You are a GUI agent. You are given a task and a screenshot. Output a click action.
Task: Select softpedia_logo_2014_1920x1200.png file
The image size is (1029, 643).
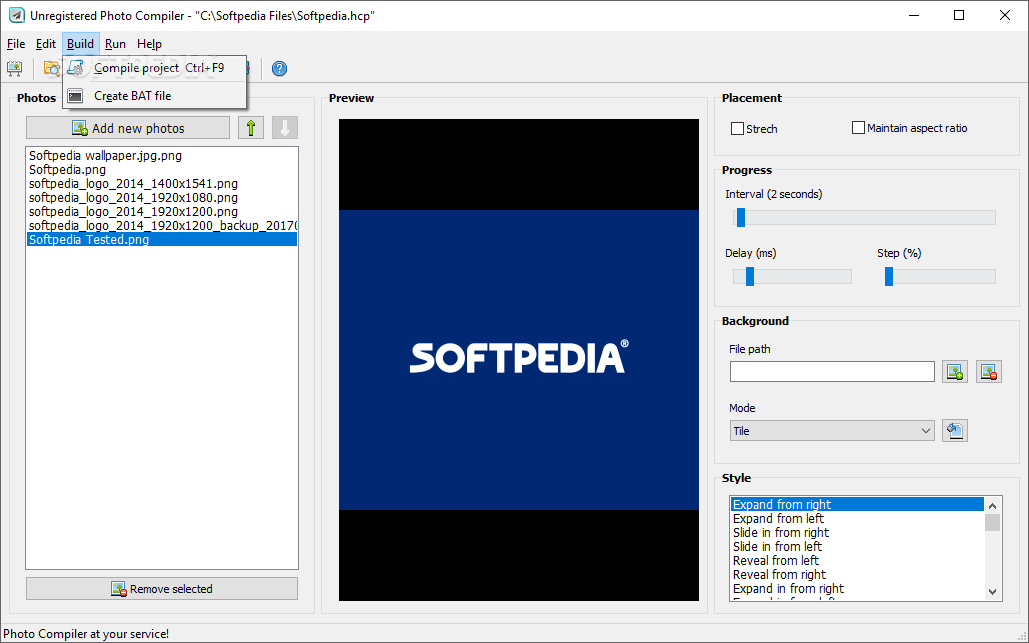pyautogui.click(x=162, y=211)
